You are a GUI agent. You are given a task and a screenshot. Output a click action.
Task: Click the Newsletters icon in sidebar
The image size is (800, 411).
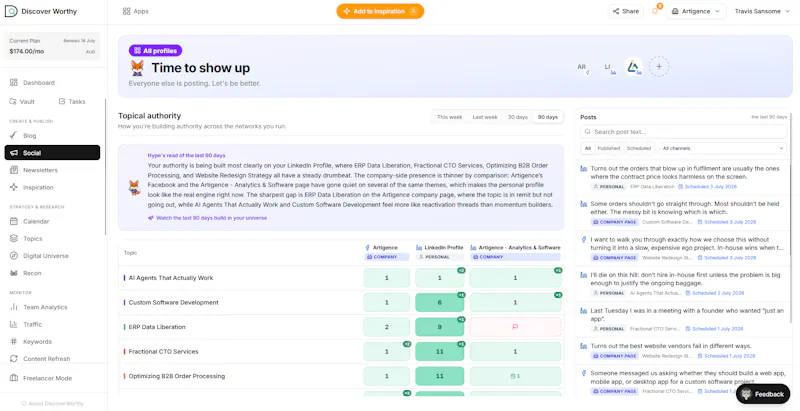pyautogui.click(x=14, y=170)
